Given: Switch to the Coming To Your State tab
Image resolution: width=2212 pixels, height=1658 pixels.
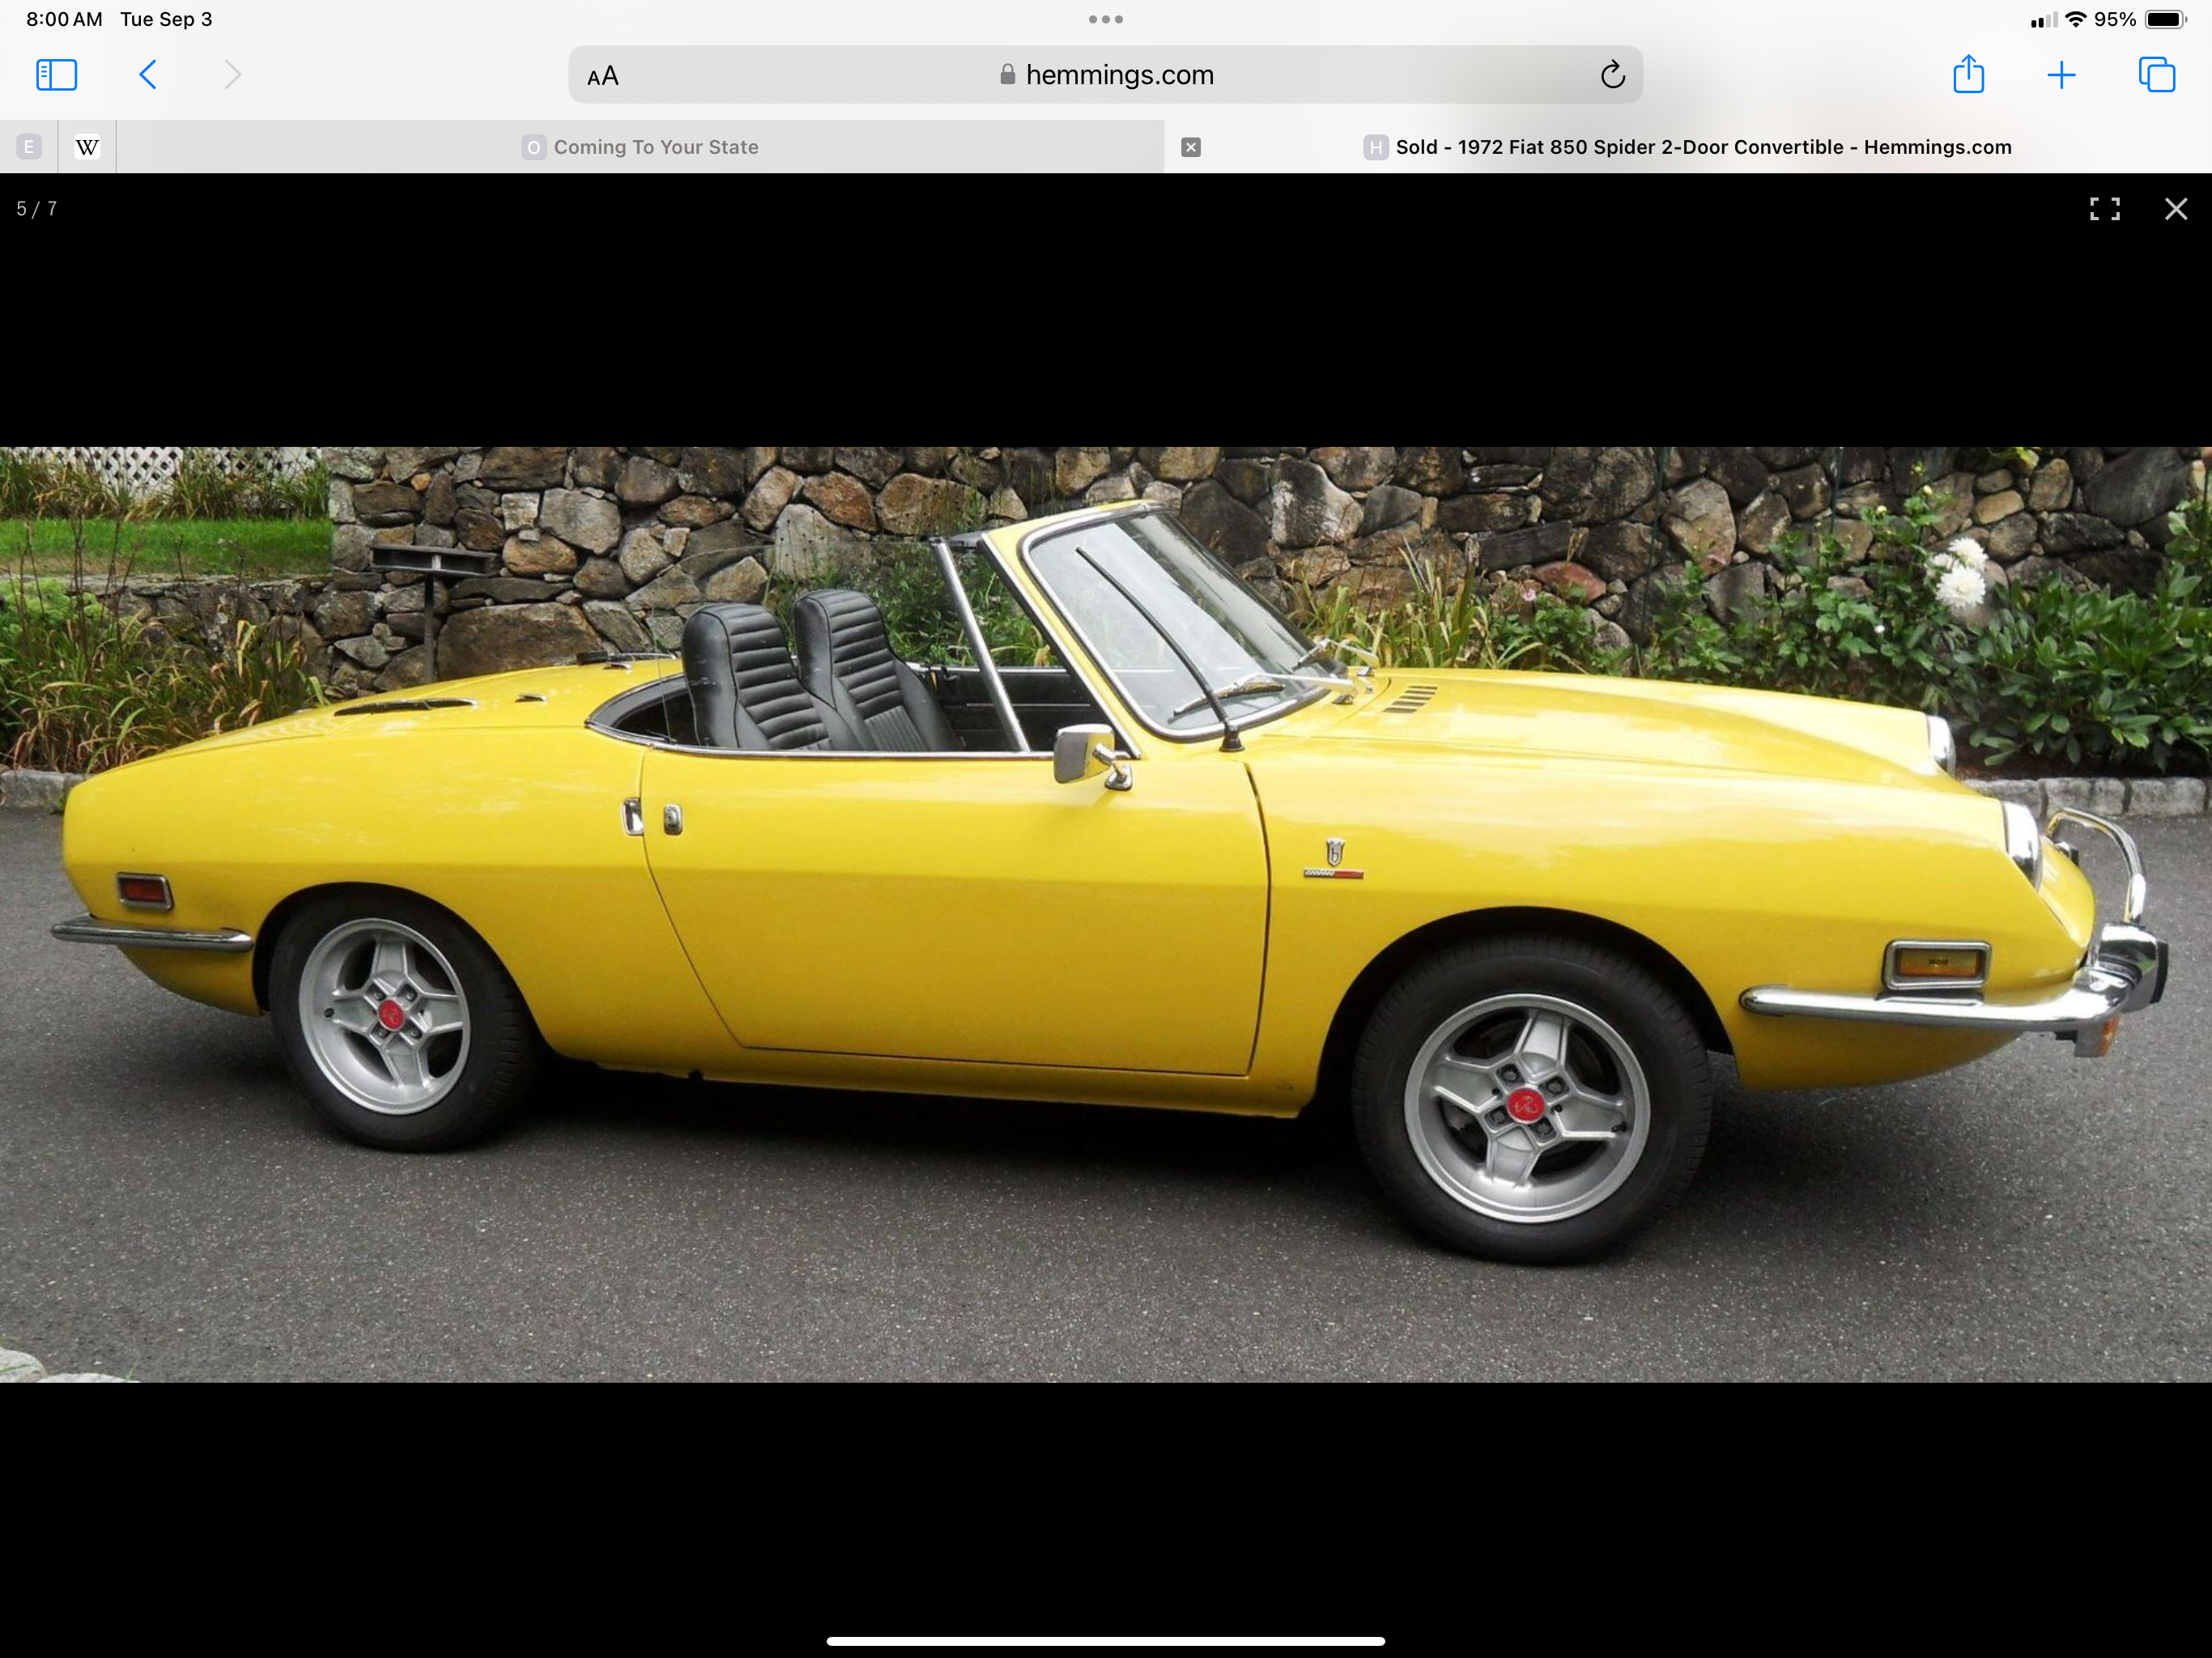Looking at the screenshot, I should [640, 147].
